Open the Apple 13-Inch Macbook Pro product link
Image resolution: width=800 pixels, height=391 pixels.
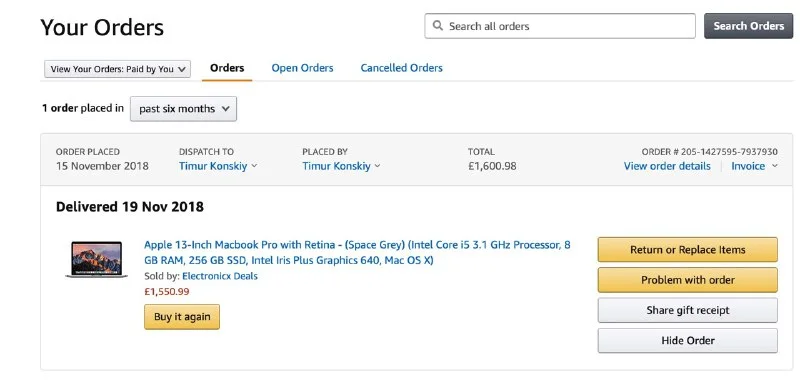pyautogui.click(x=357, y=253)
